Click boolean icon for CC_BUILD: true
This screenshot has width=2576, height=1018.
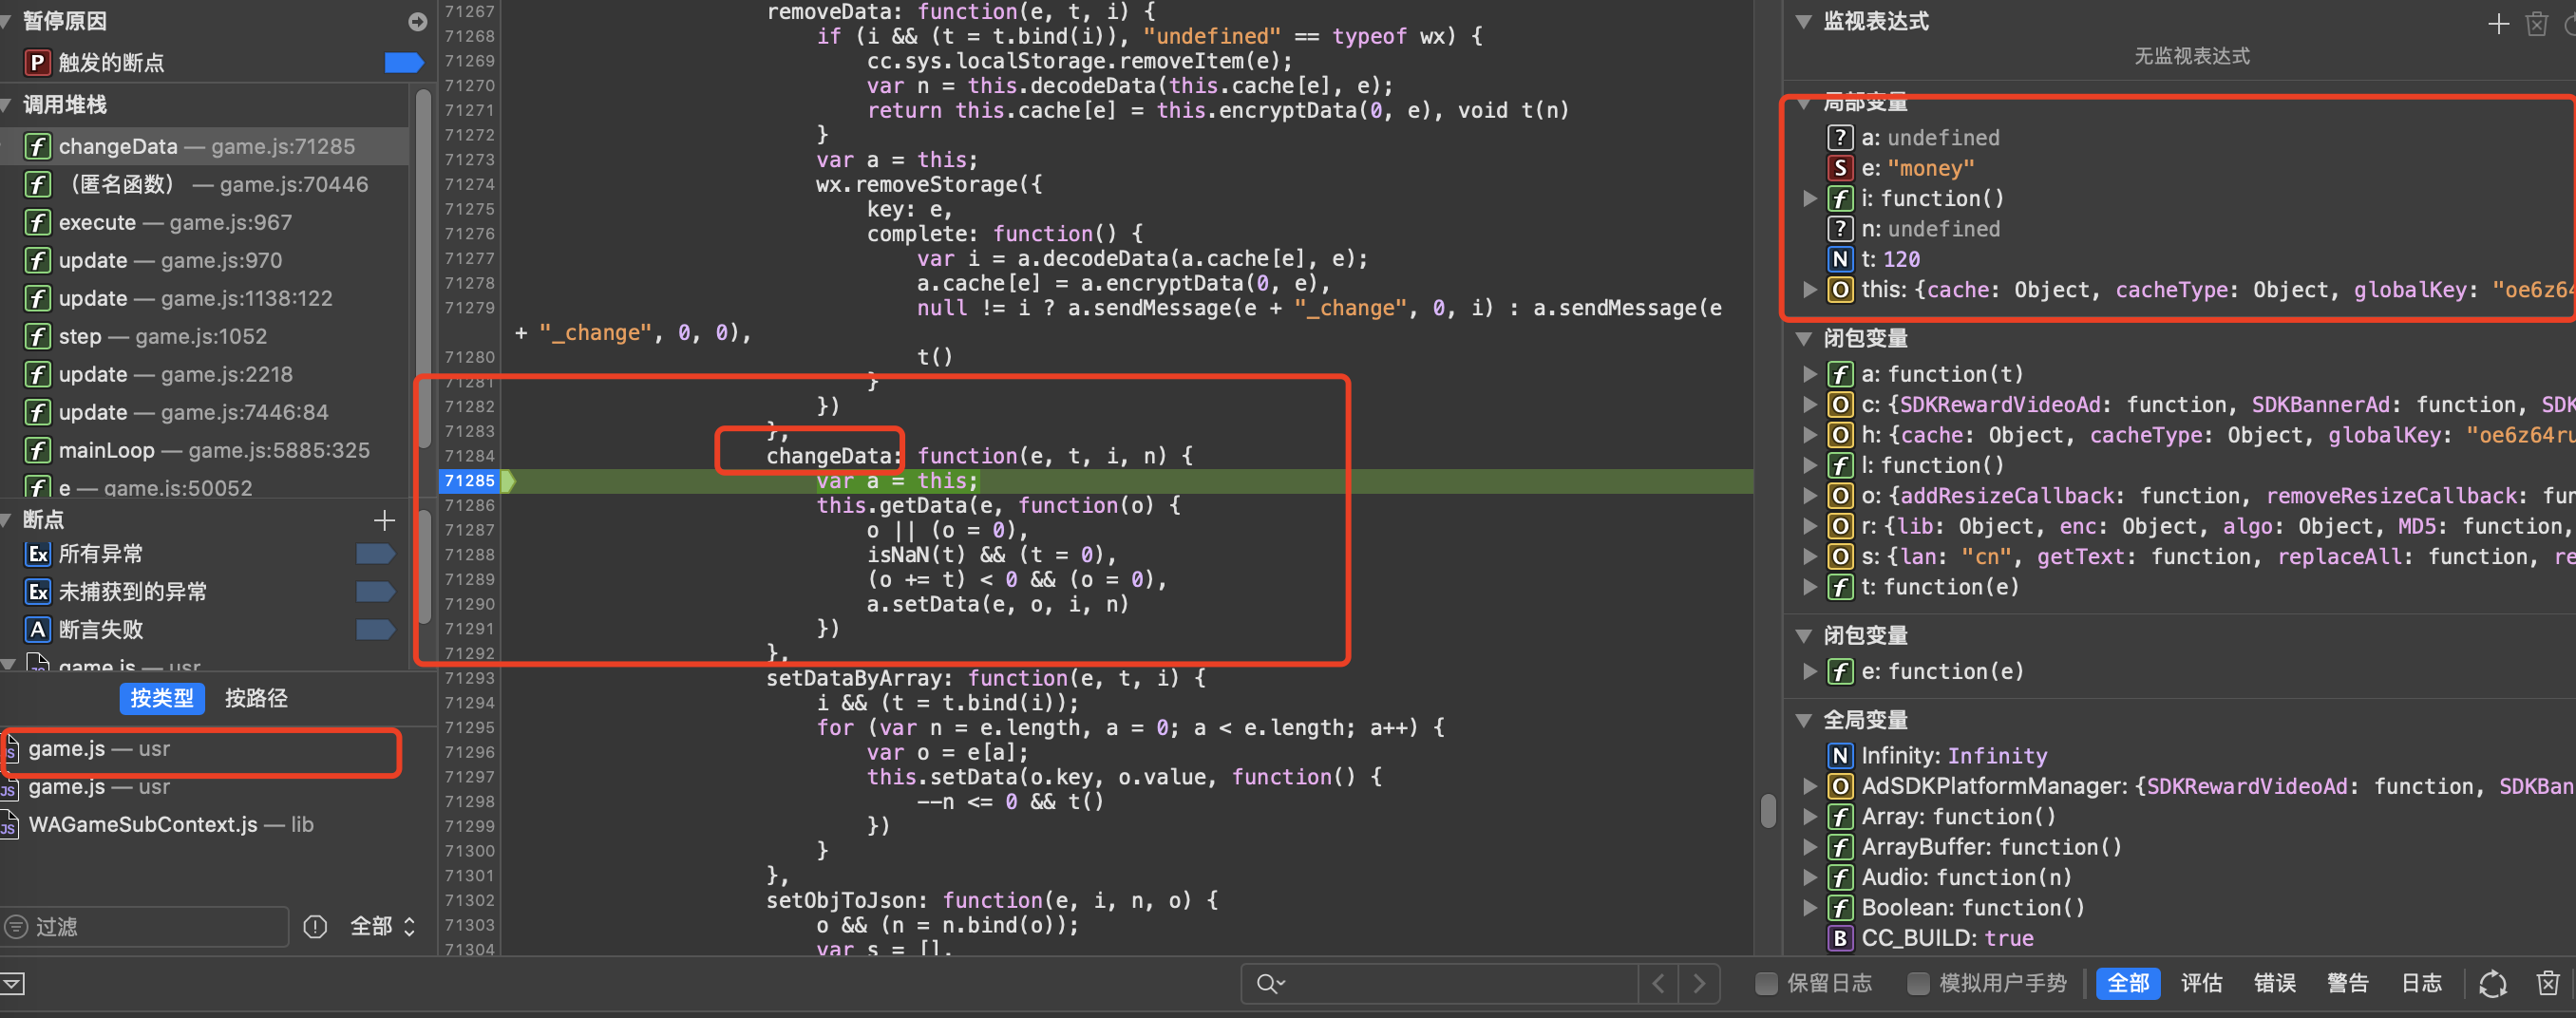(1840, 939)
